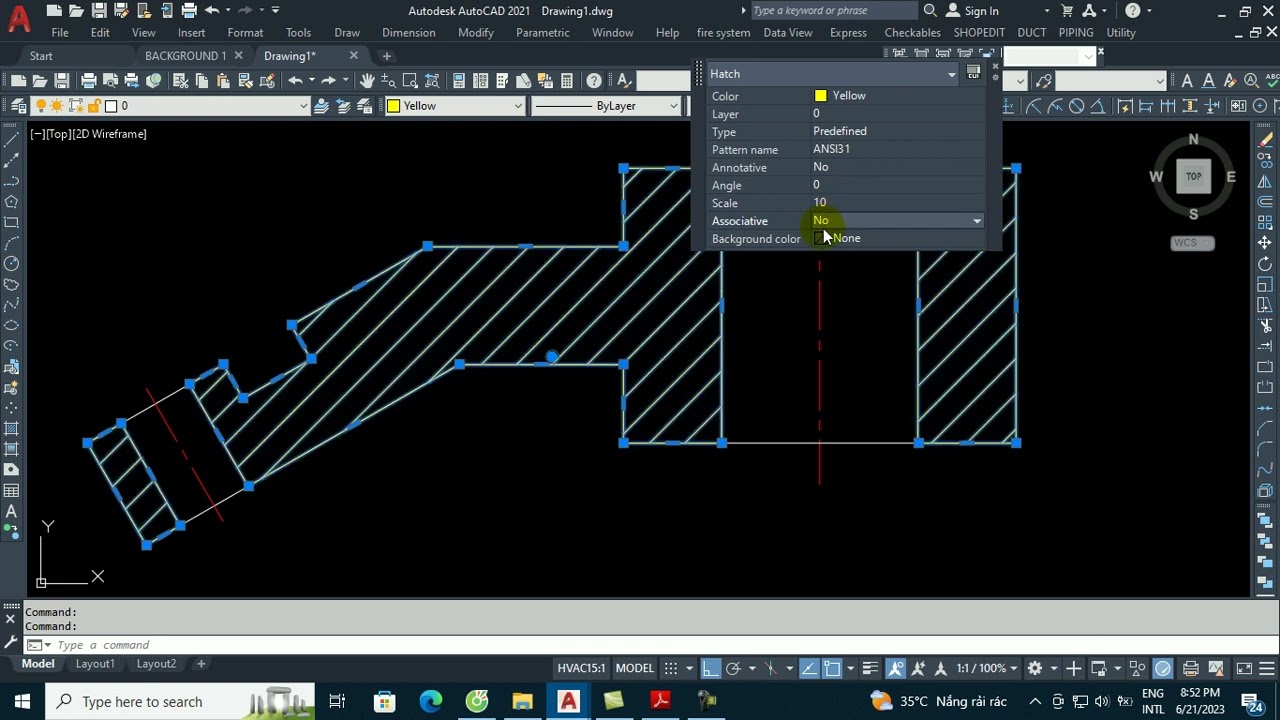Screen dimensions: 1280x720
Task: Click the Workspace Switching gear icon
Action: 1035,668
